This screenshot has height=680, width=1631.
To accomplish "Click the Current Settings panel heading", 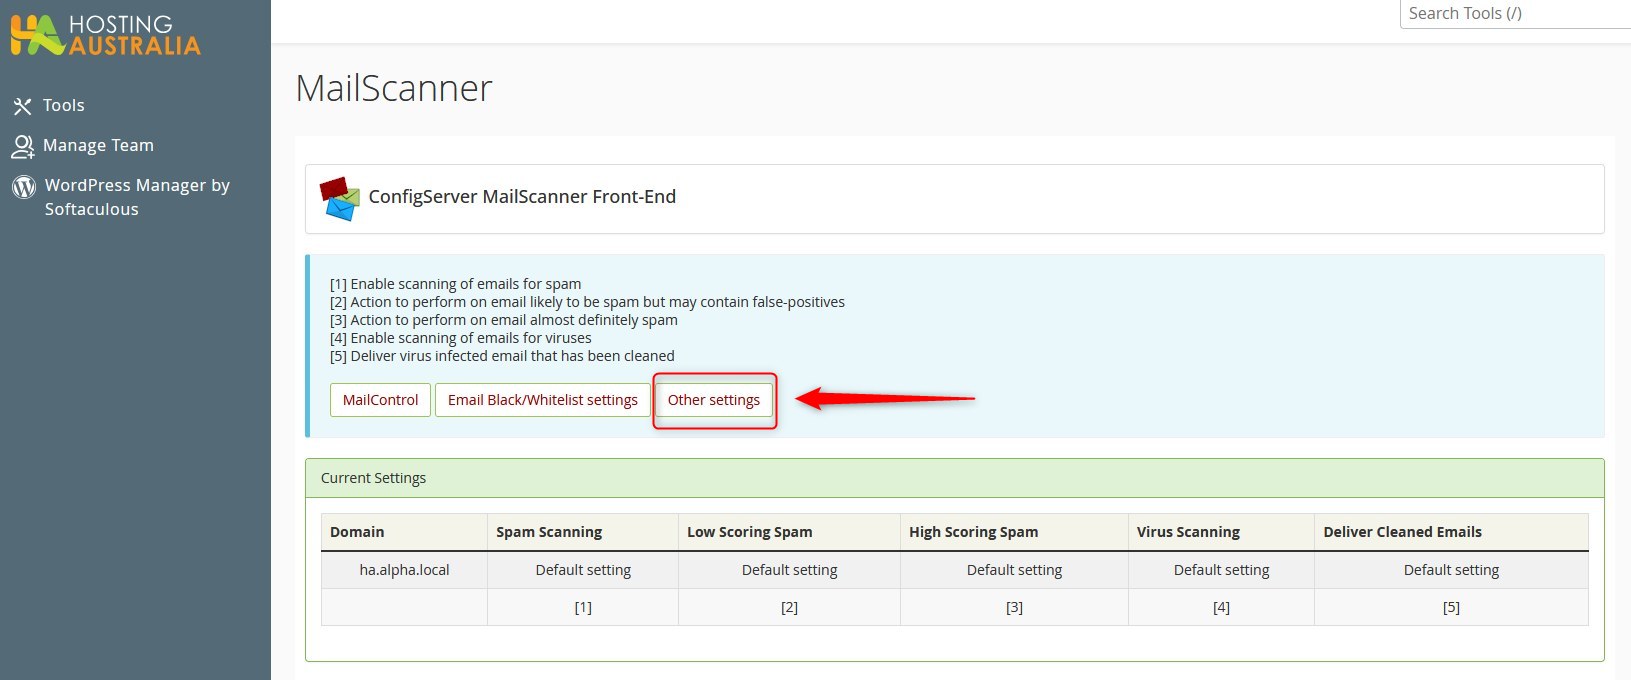I will (x=373, y=478).
